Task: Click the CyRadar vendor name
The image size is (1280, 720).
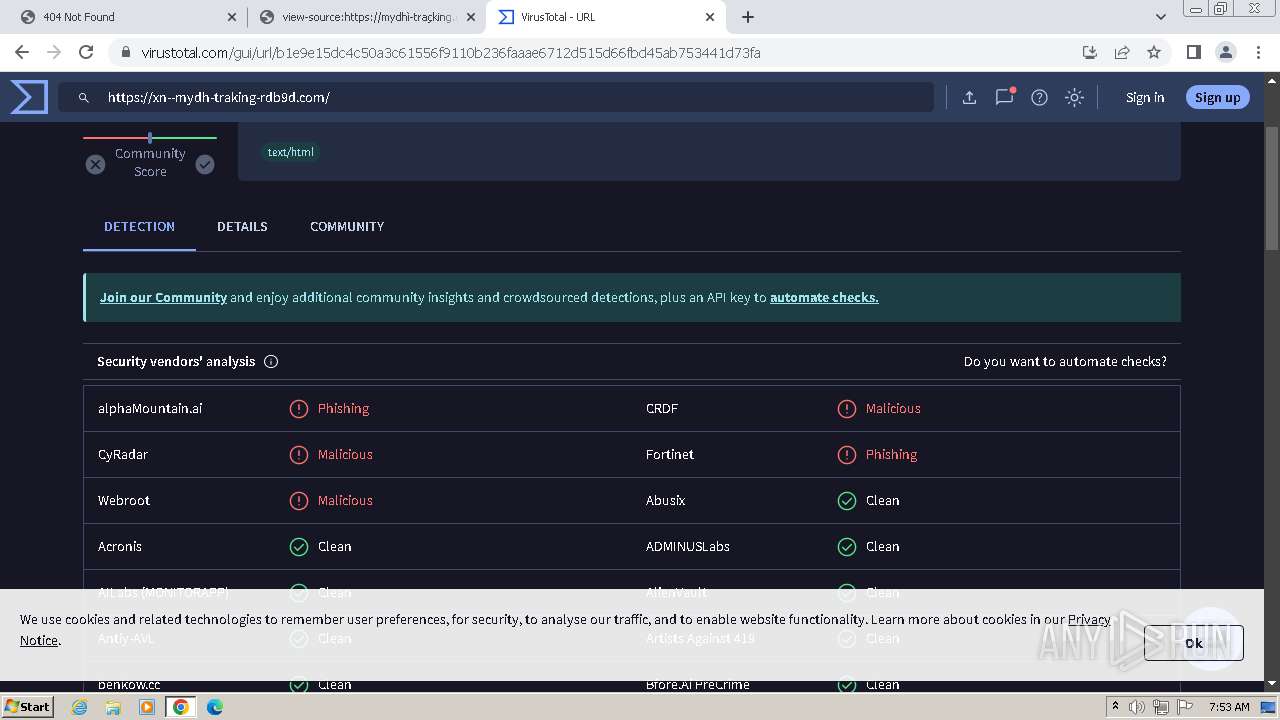Action: click(x=123, y=454)
